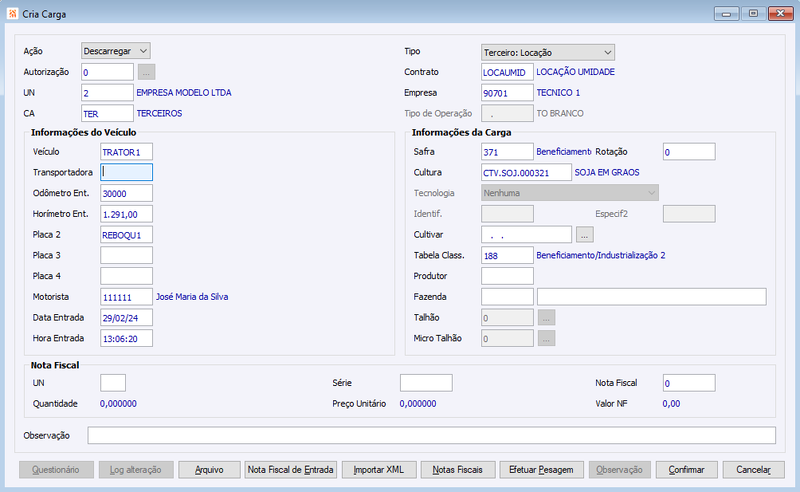Click the Cultivar input field

(x=526, y=234)
